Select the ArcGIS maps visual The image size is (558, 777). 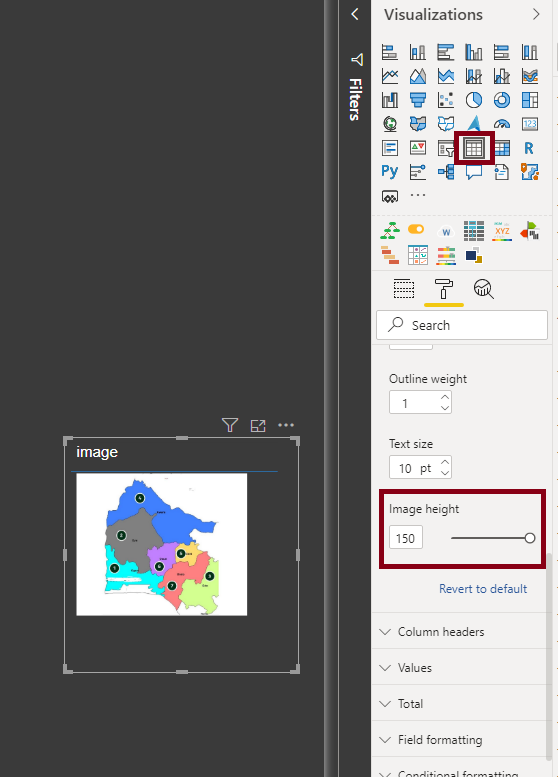[530, 171]
